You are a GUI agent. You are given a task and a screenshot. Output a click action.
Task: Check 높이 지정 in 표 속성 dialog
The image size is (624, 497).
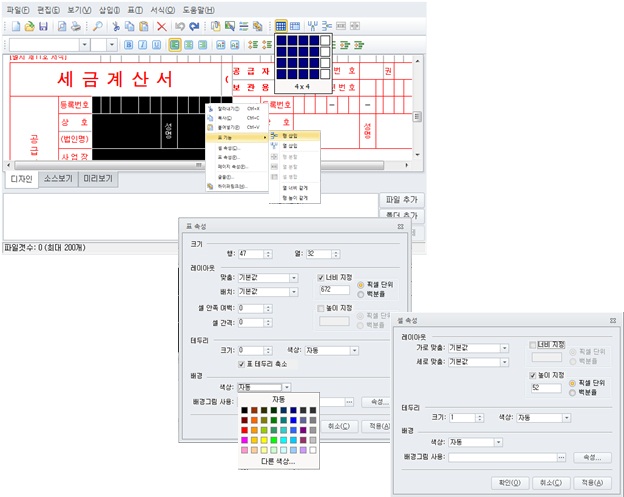(x=321, y=308)
